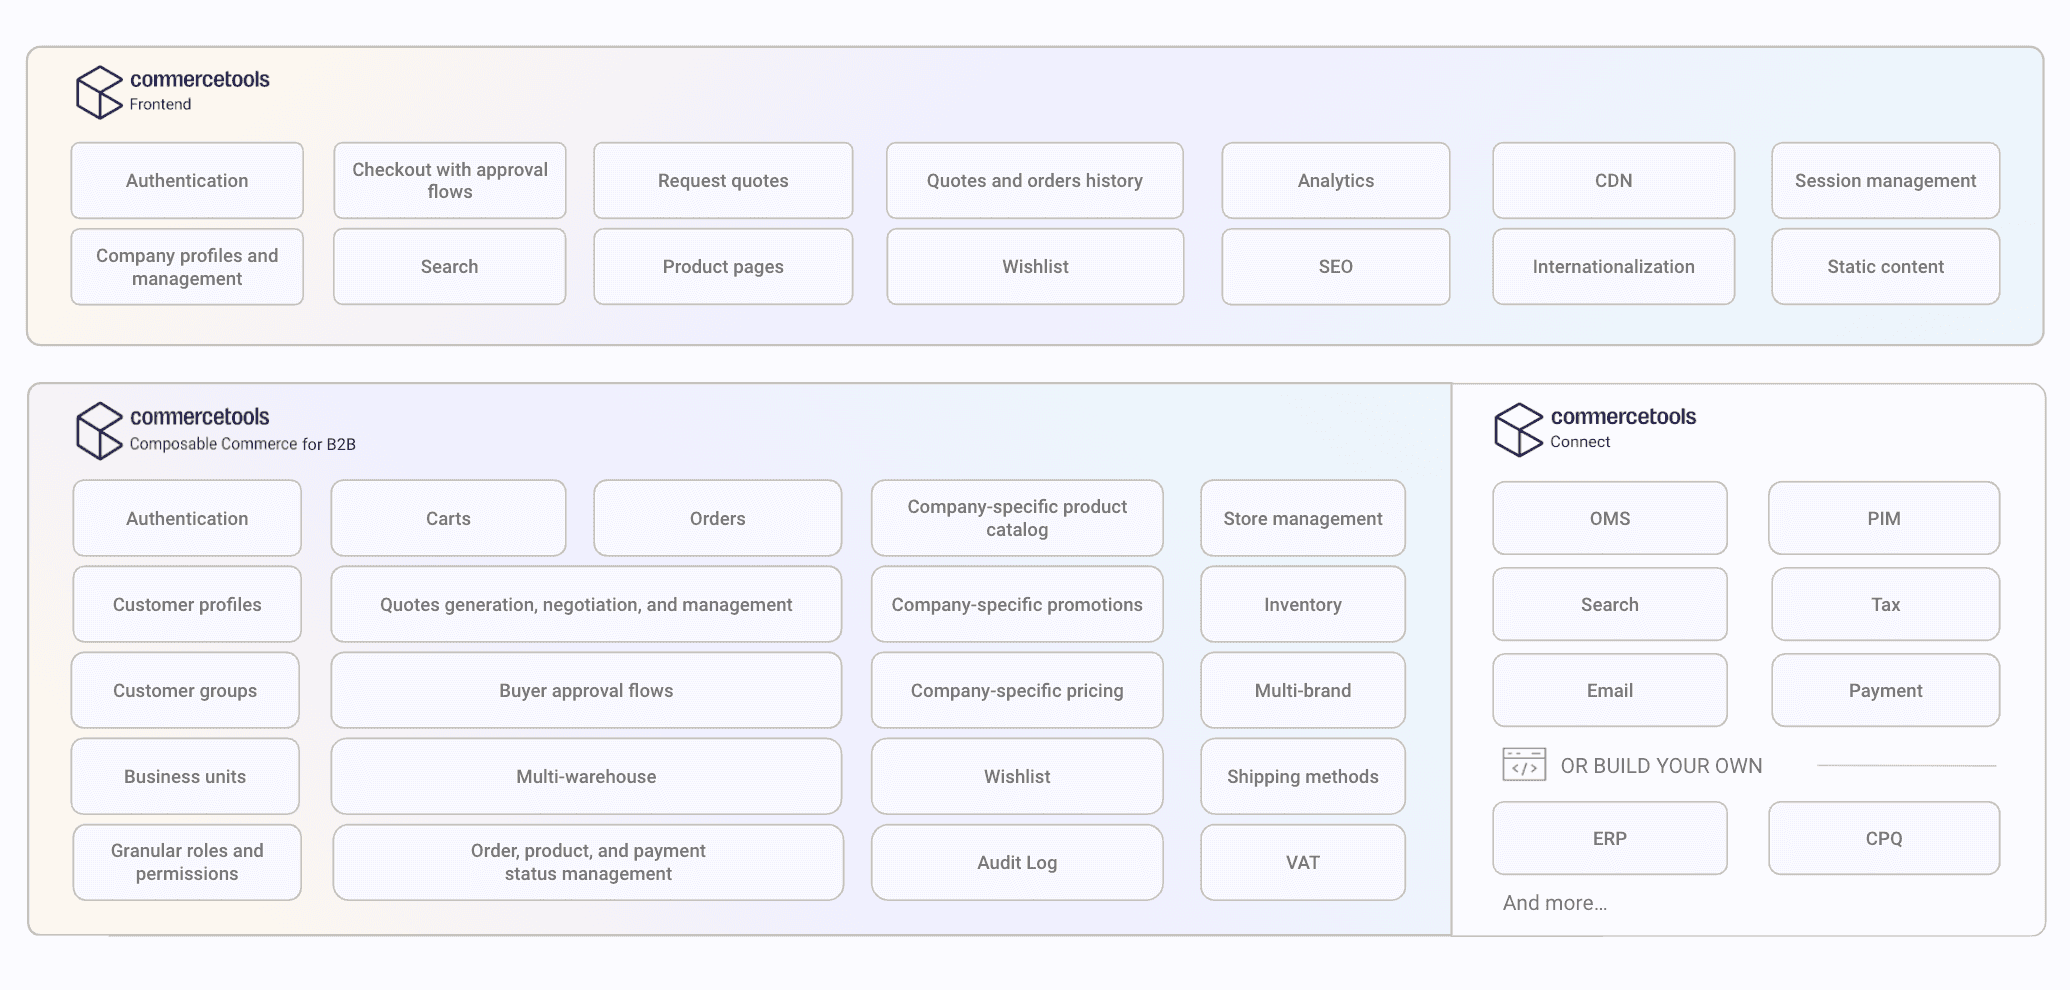Click the Internationalization box

[1614, 267]
